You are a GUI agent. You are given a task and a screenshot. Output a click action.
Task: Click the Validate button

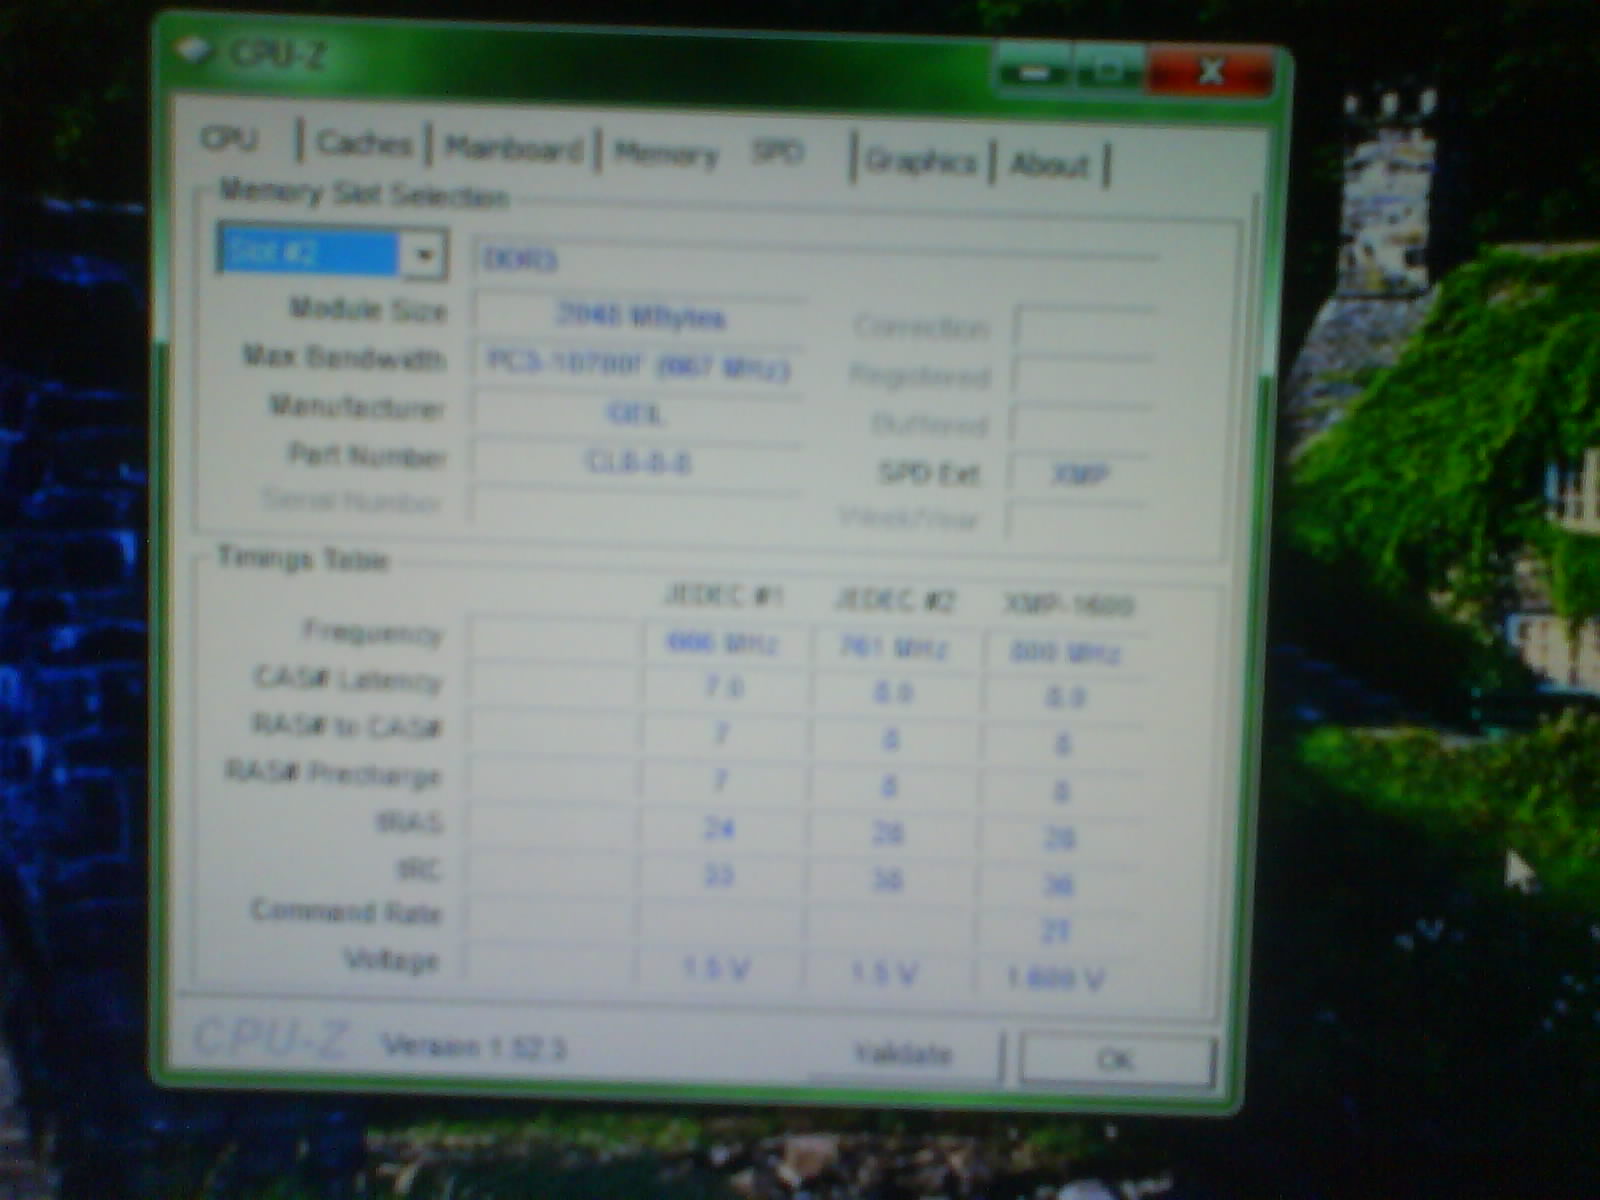tap(903, 1054)
